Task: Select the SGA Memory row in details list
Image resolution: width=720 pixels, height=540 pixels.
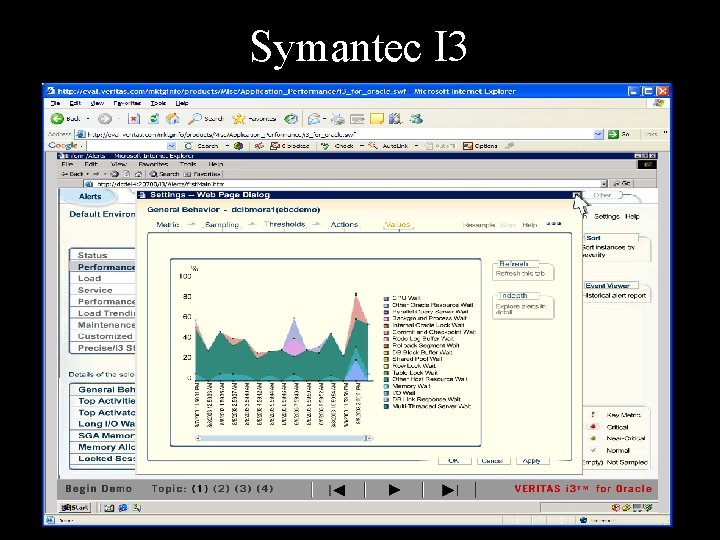Action: coord(103,435)
